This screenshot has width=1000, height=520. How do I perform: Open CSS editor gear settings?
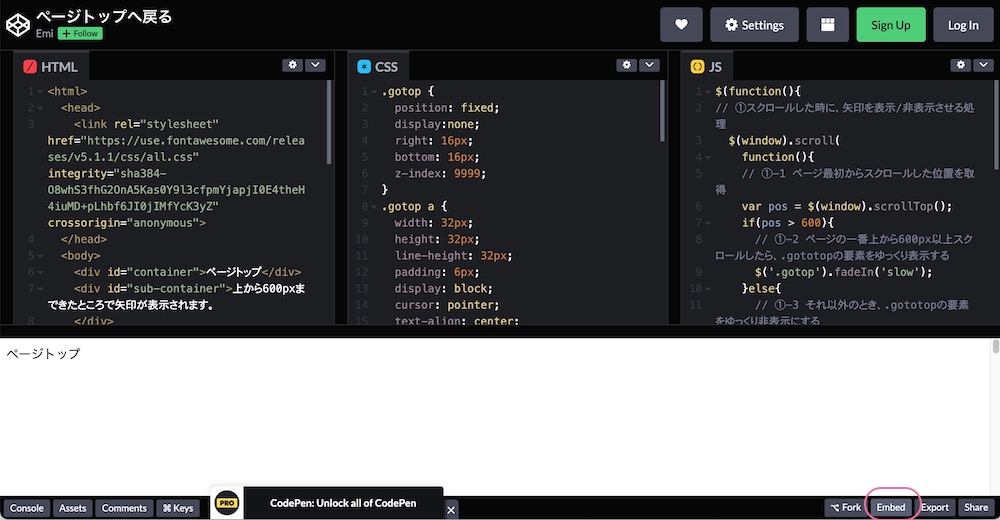pos(626,65)
